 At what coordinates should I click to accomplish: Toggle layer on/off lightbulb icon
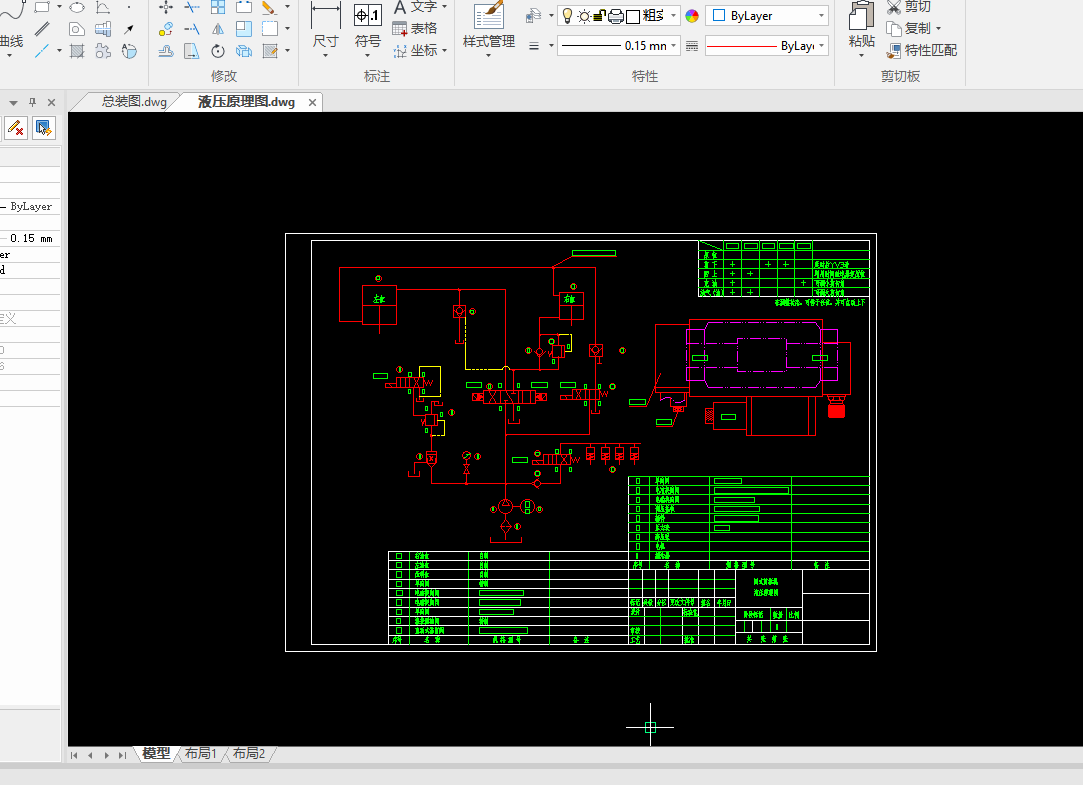point(566,16)
